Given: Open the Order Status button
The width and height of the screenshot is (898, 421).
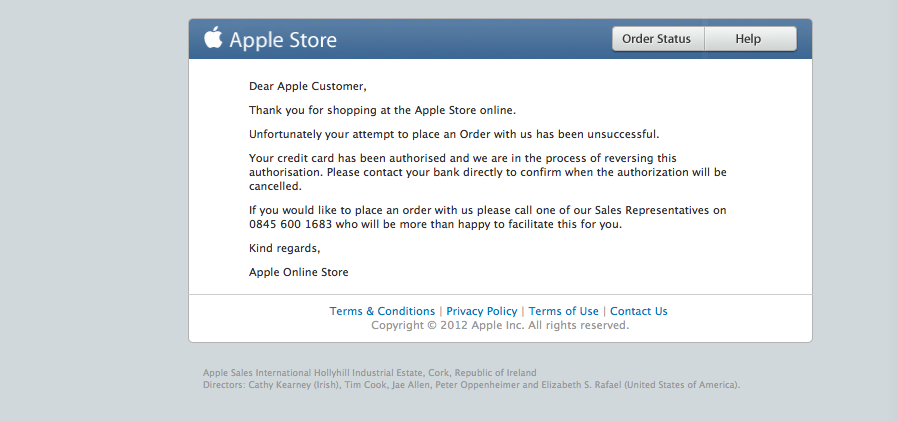Looking at the screenshot, I should (x=658, y=39).
